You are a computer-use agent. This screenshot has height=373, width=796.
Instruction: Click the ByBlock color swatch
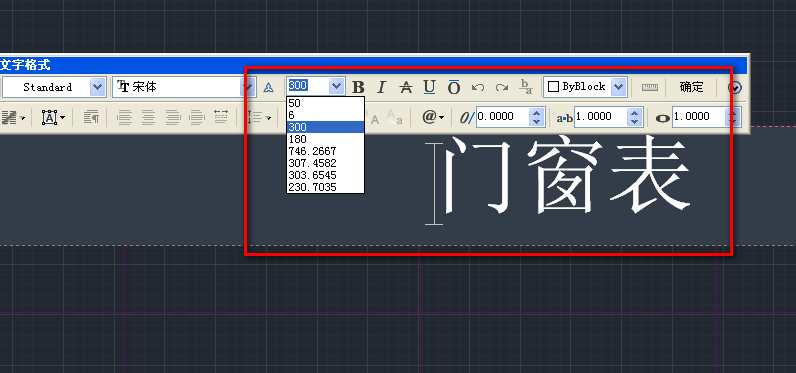coord(554,87)
